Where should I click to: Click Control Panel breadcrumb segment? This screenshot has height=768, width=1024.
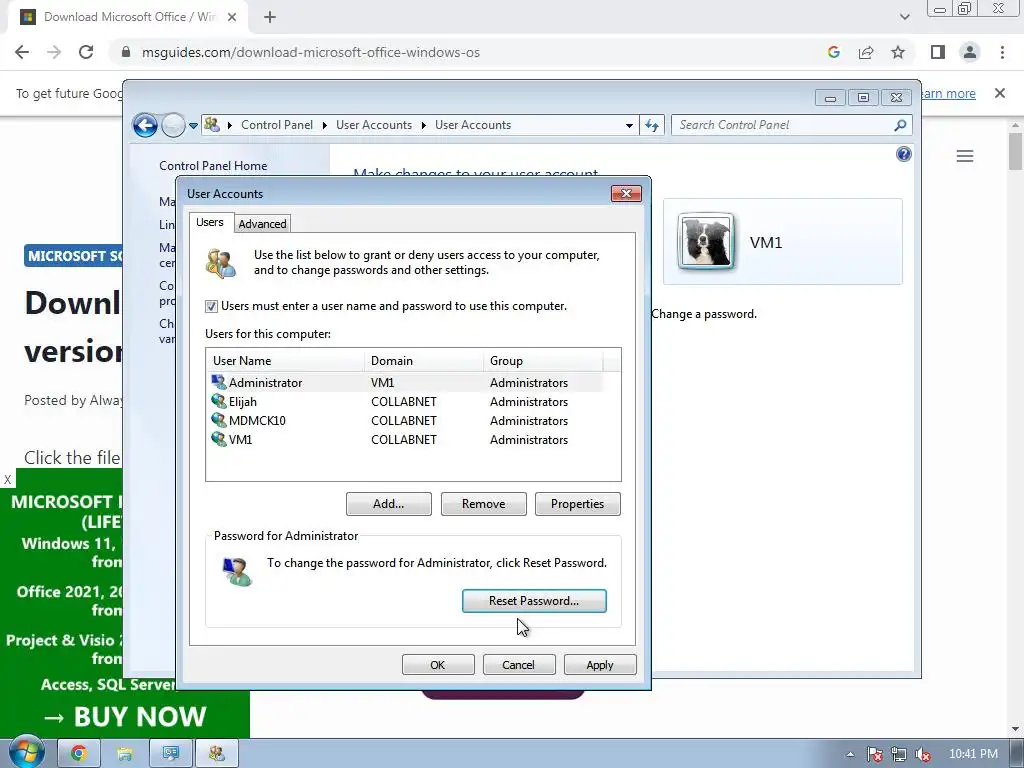[277, 125]
